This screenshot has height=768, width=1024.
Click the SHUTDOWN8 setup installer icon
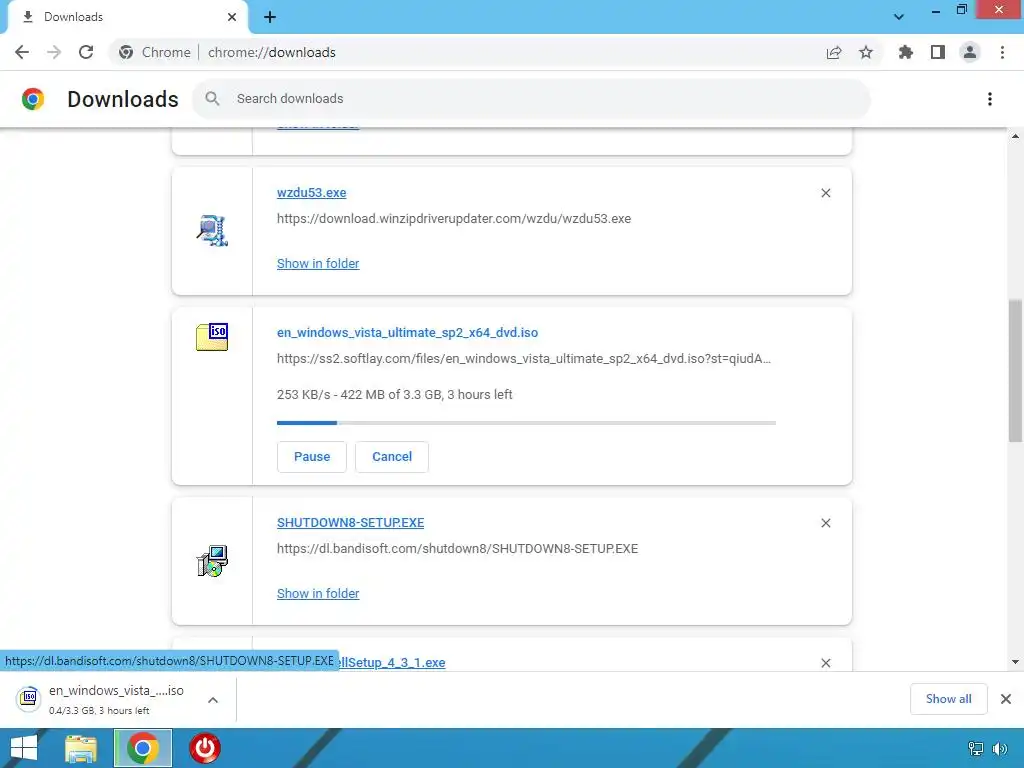(212, 561)
